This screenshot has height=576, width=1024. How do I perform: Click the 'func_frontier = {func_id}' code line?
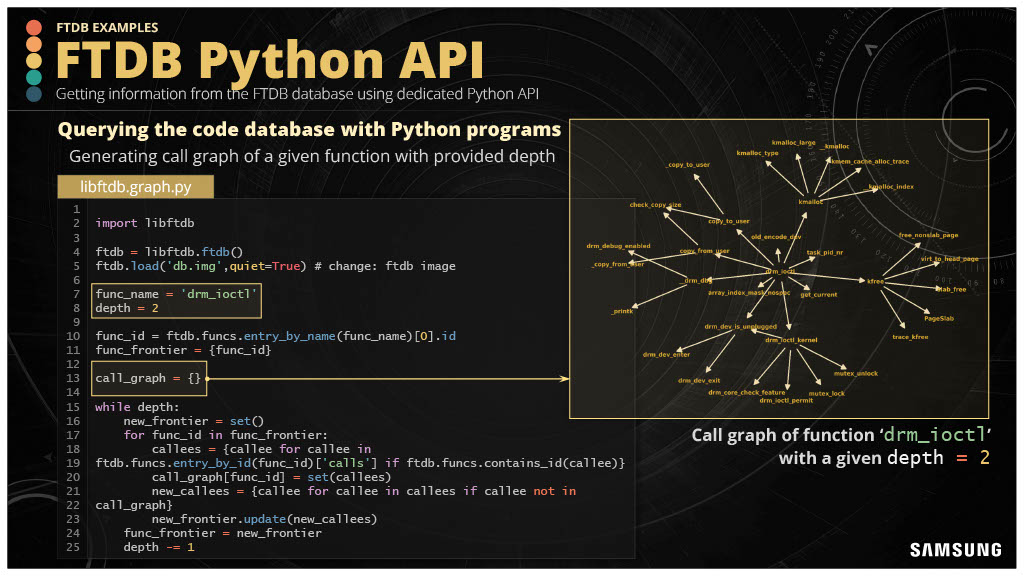pyautogui.click(x=183, y=350)
